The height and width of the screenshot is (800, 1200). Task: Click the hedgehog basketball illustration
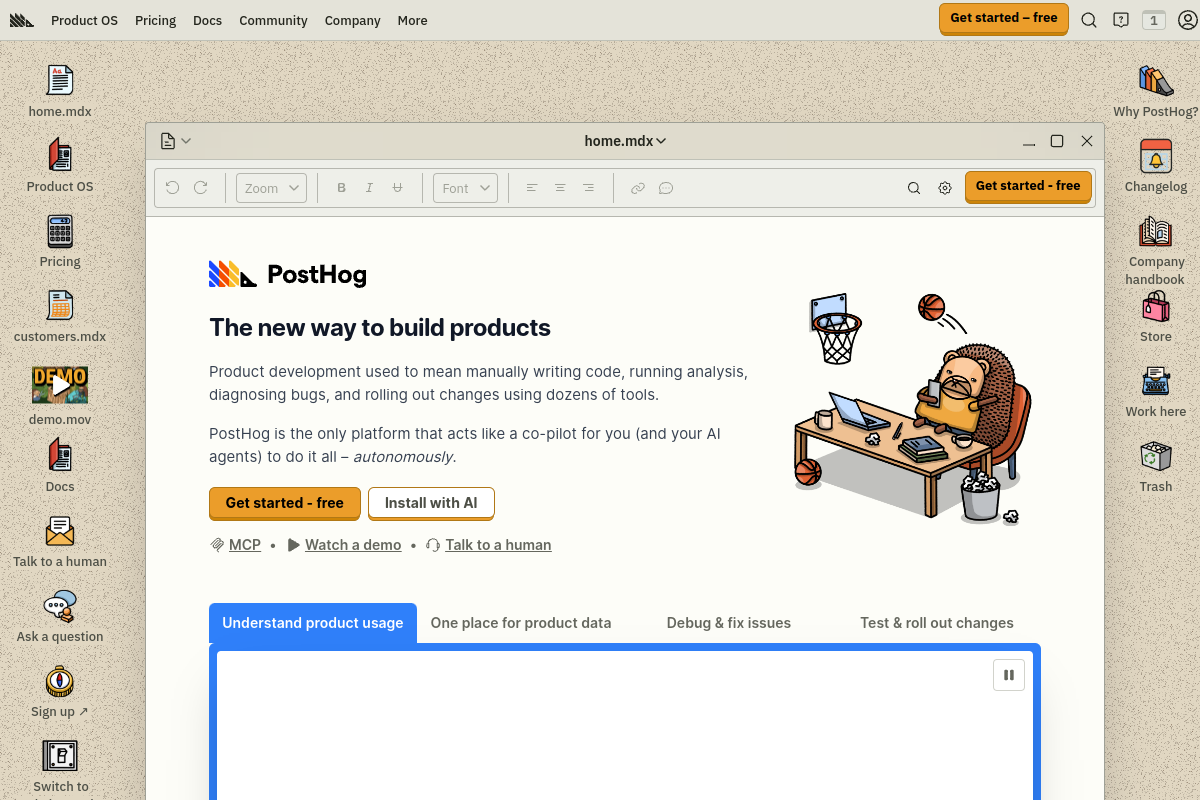[x=912, y=408]
